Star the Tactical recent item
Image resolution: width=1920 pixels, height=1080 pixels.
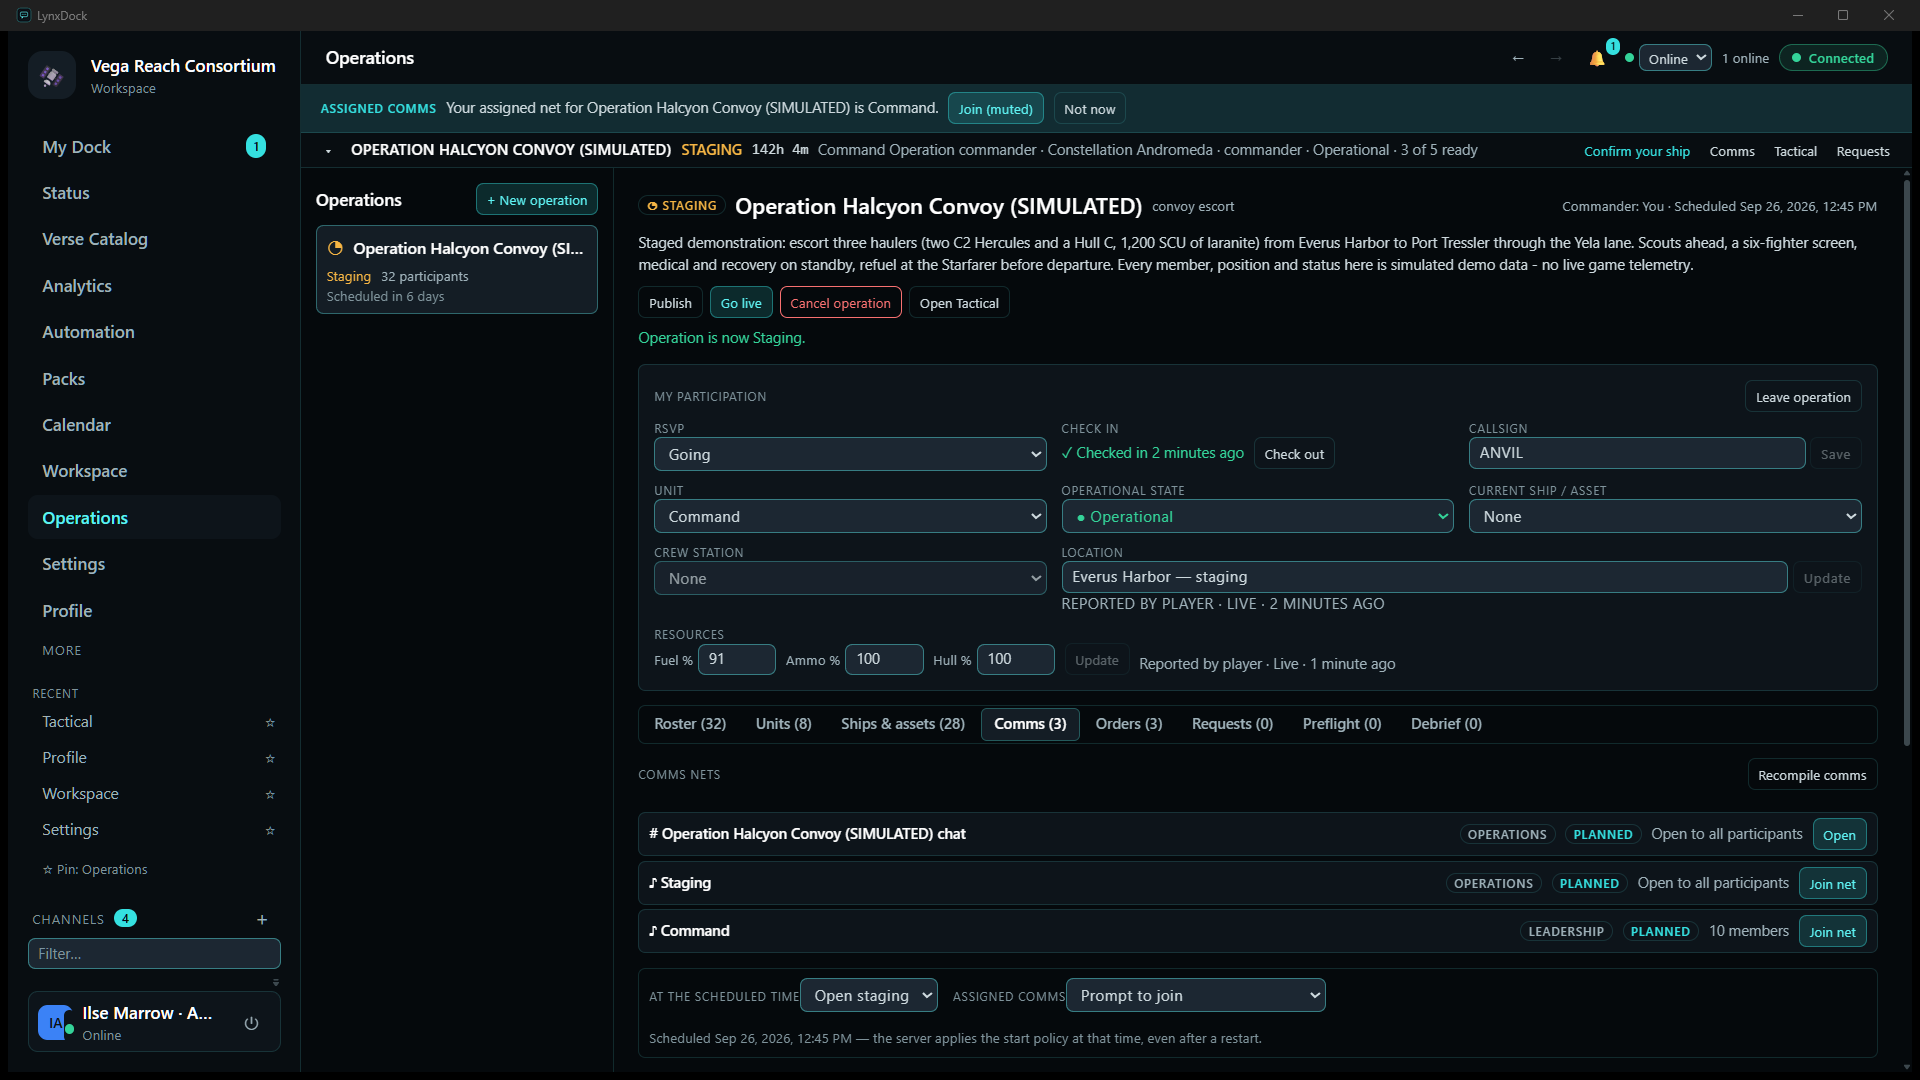[270, 723]
